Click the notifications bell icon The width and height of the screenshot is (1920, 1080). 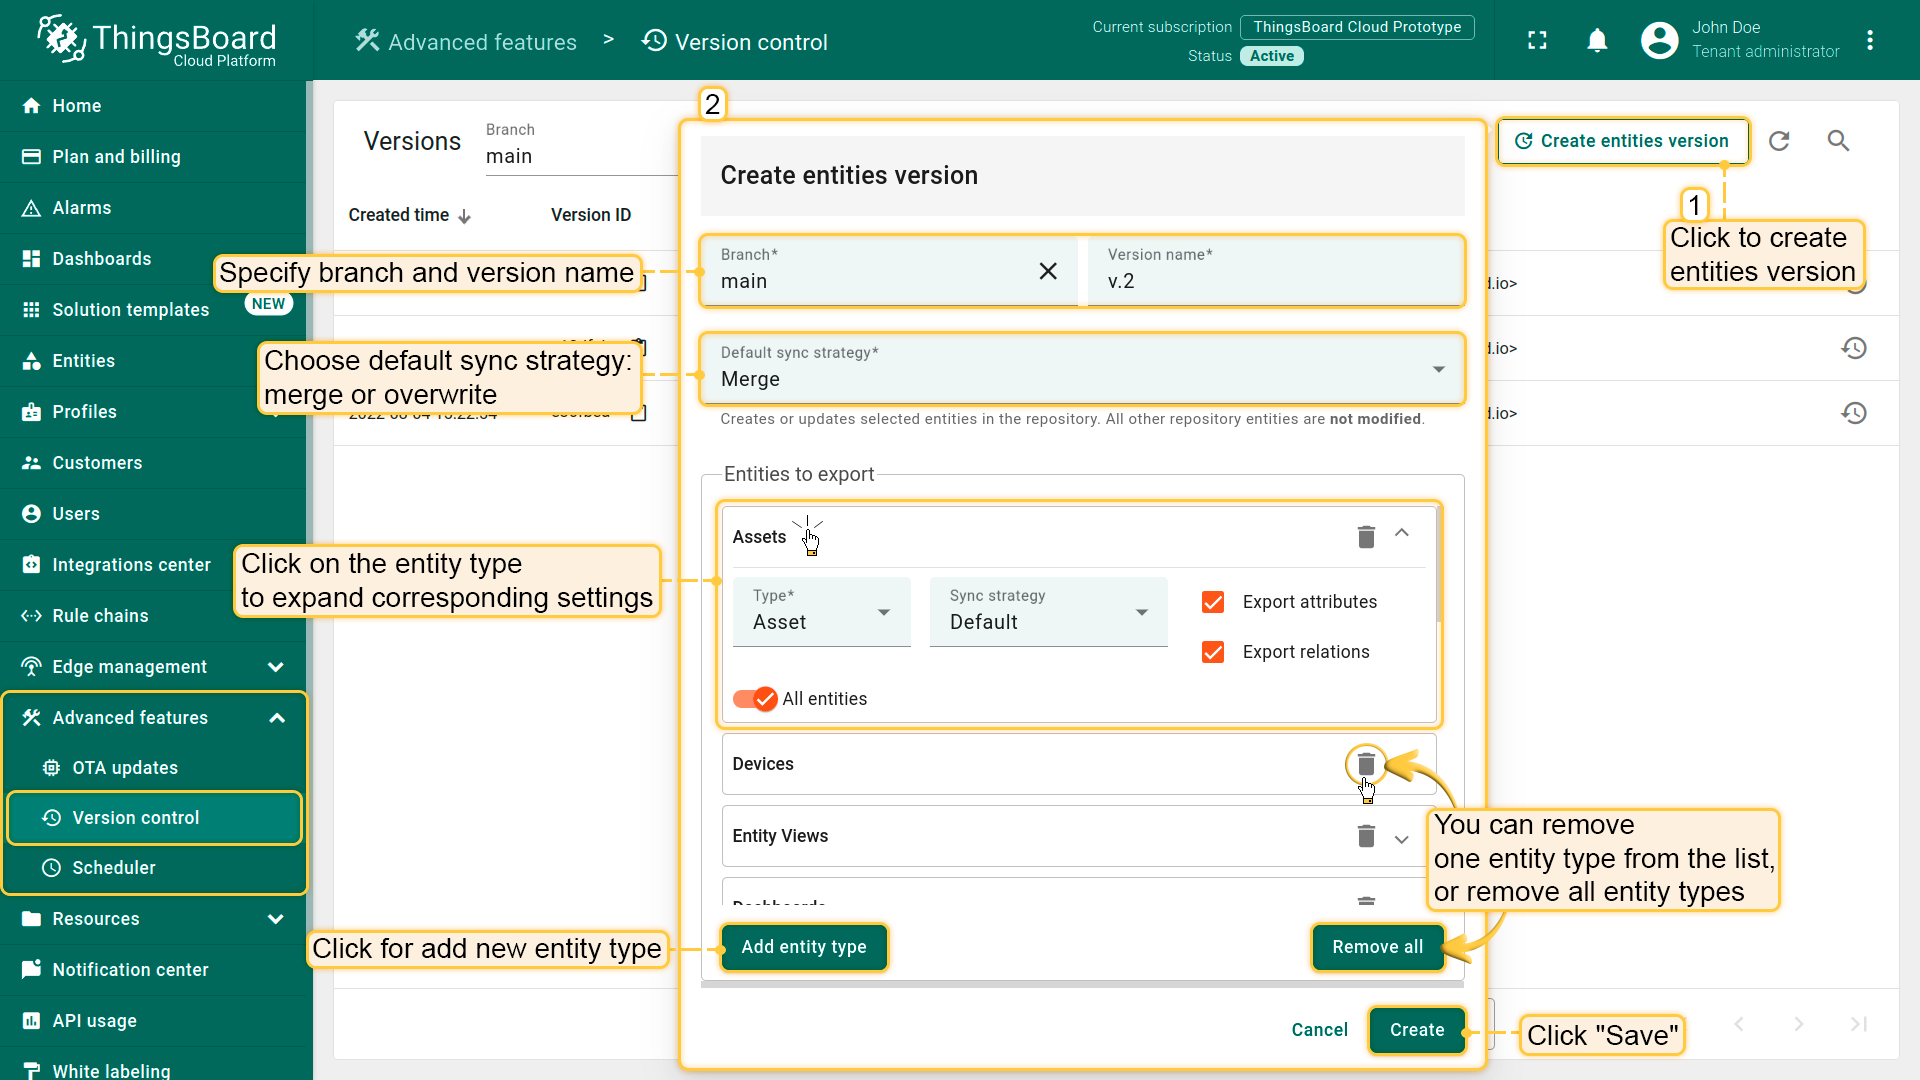coord(1597,41)
